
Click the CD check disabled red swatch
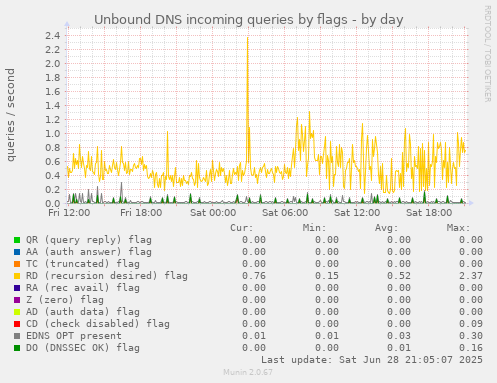[17, 324]
